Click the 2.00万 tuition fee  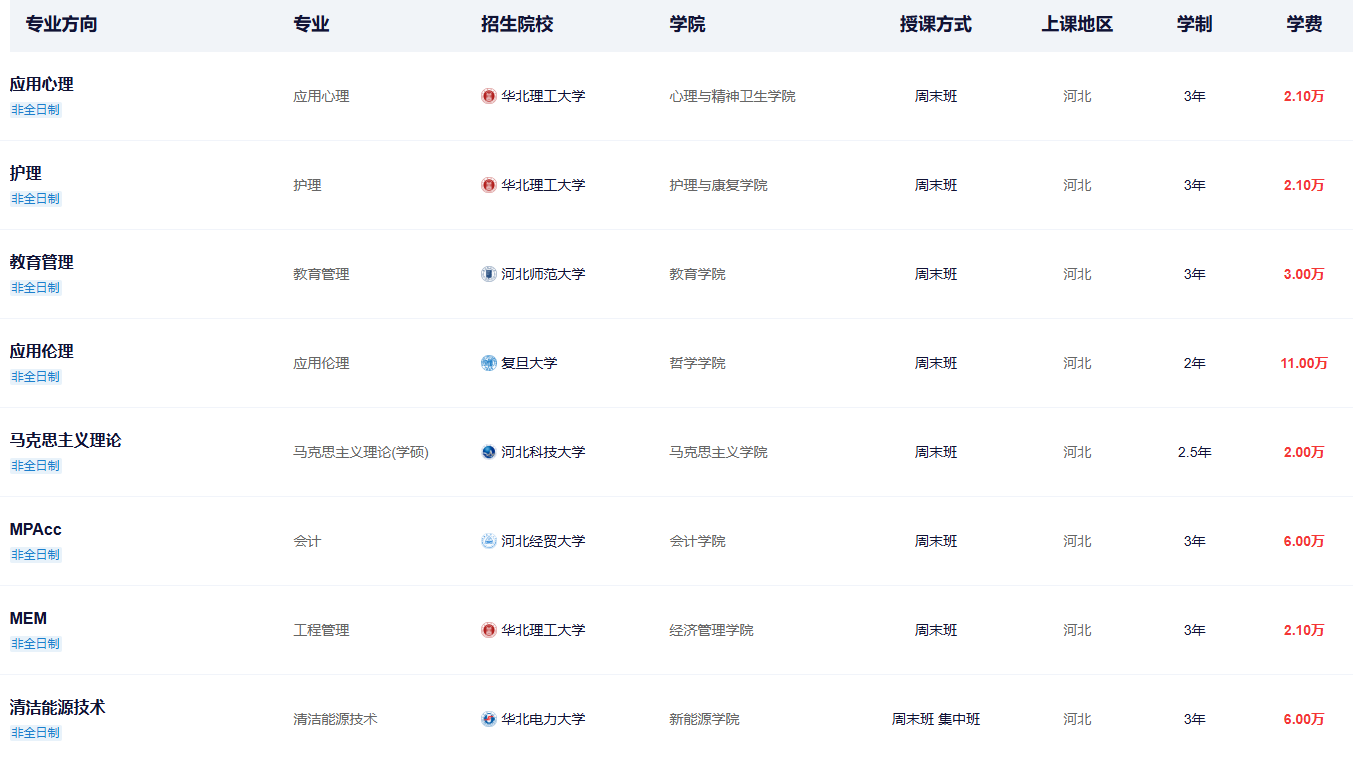[x=1304, y=452]
